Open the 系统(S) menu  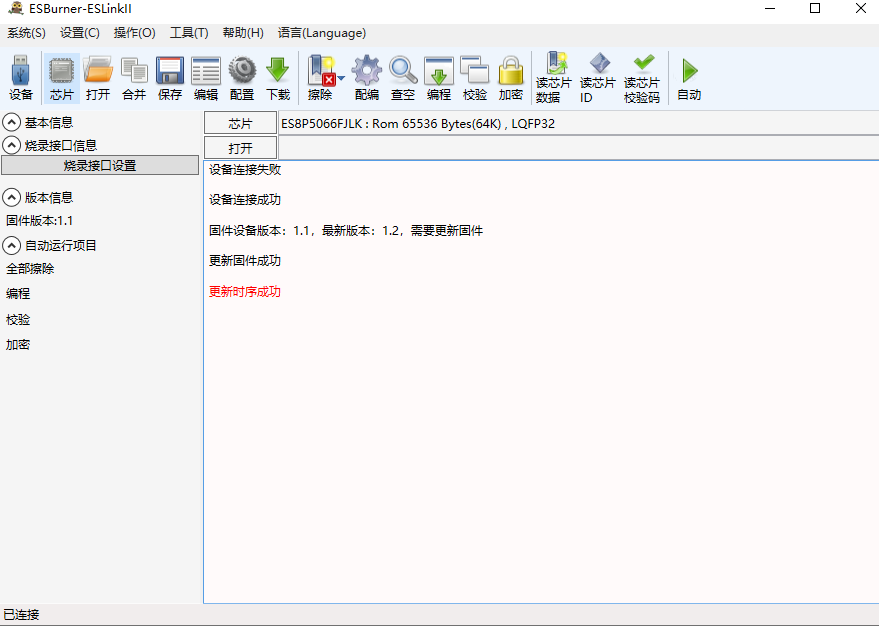26,33
